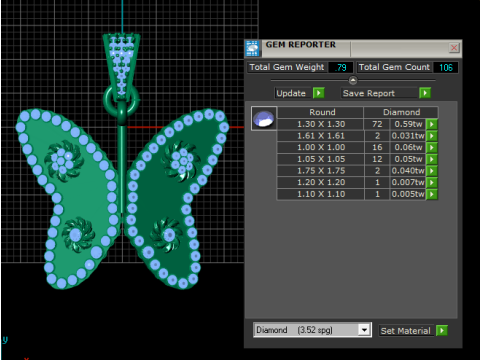Select the 1.30 X 1.30 size cell
Image resolution: width=480 pixels, height=360 pixels.
click(321, 124)
